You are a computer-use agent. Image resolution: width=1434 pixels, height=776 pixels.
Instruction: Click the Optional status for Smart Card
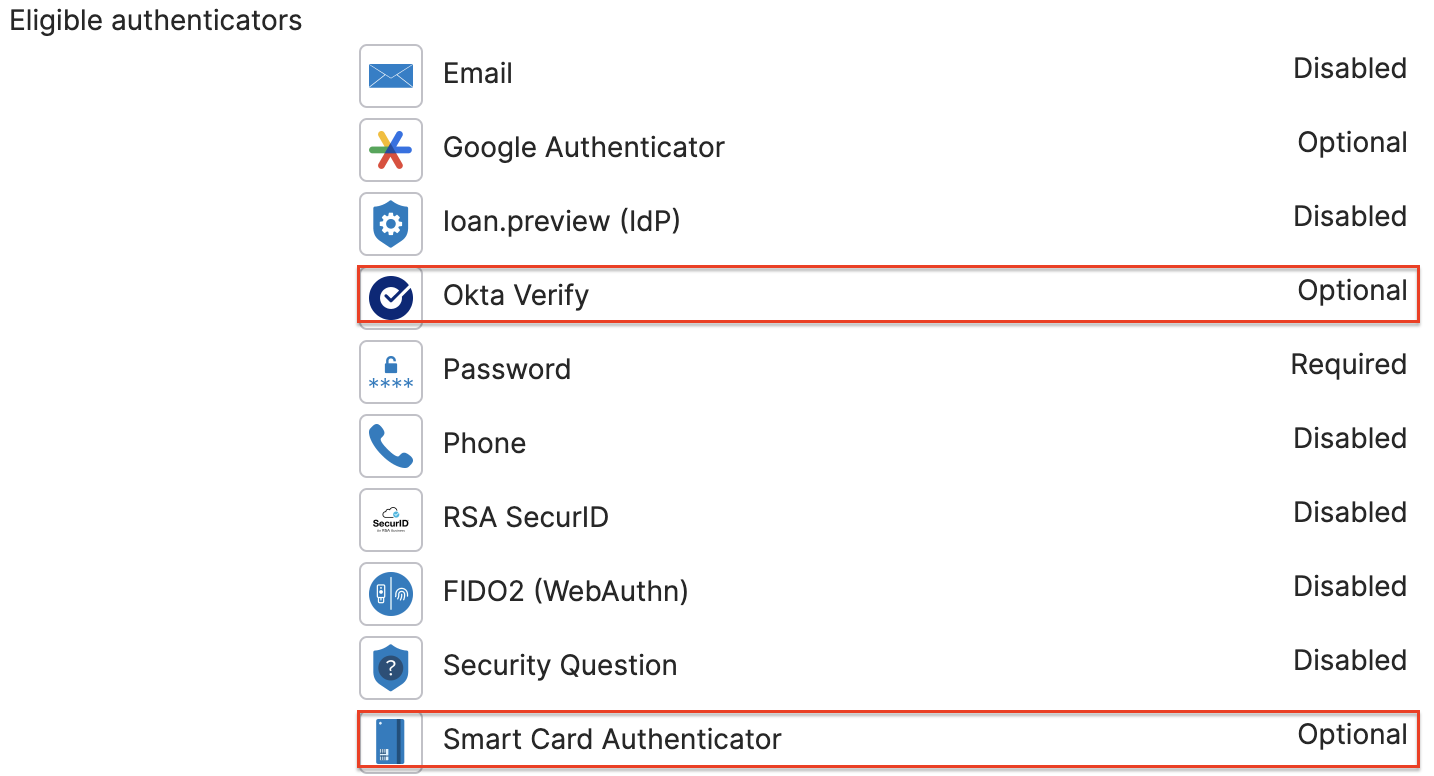click(x=1352, y=735)
